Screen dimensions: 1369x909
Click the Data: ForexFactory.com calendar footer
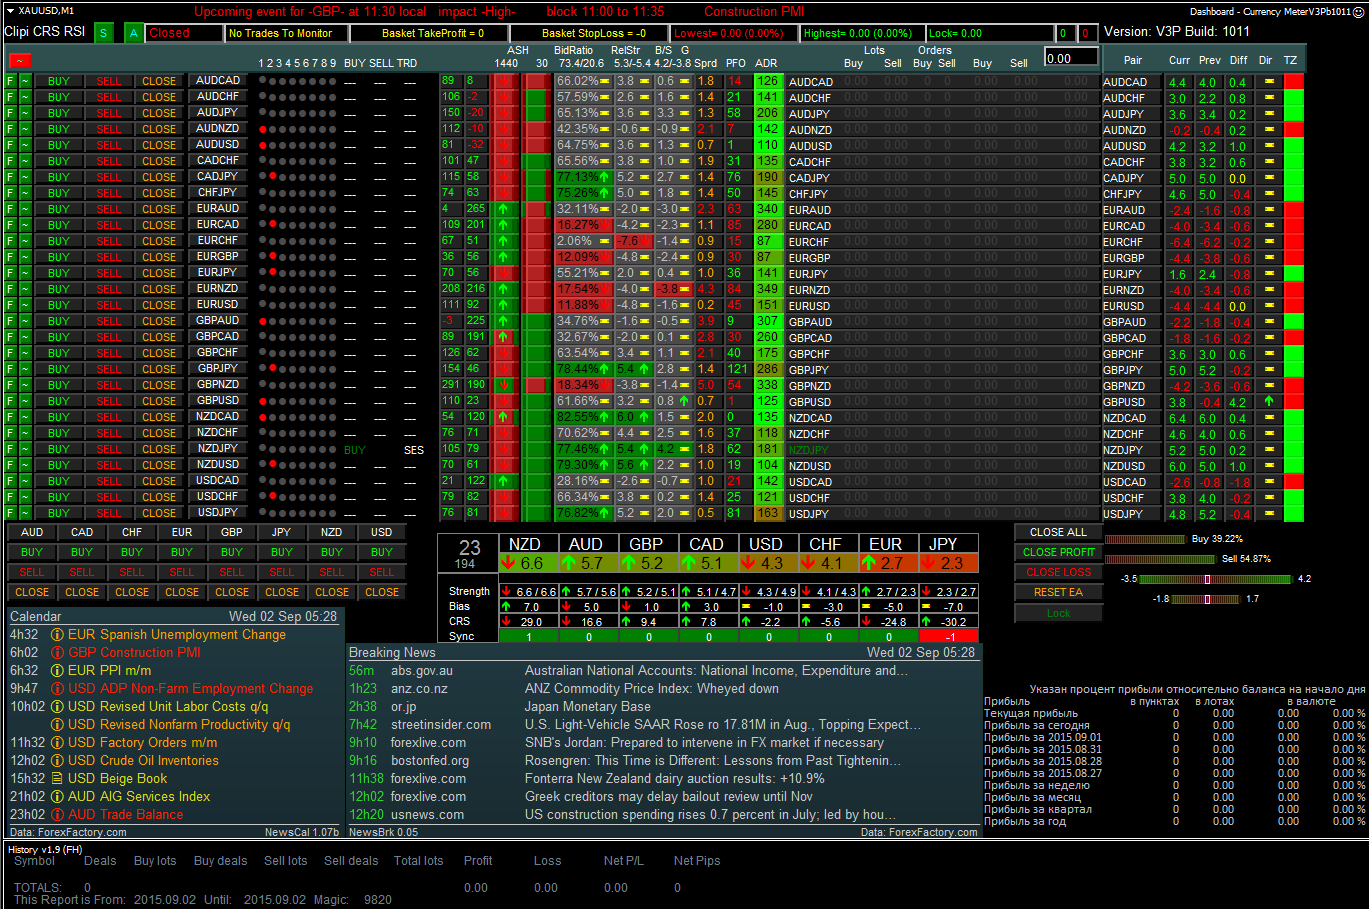point(69,832)
